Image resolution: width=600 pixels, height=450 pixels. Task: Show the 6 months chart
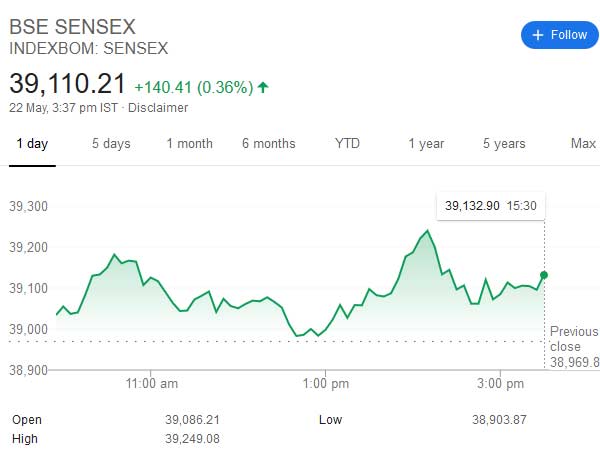pos(269,144)
